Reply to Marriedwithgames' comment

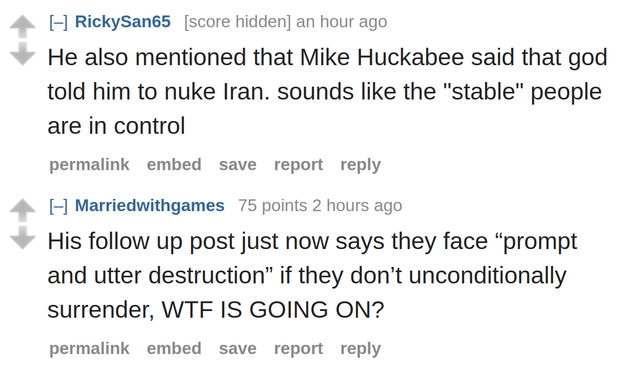[361, 349]
